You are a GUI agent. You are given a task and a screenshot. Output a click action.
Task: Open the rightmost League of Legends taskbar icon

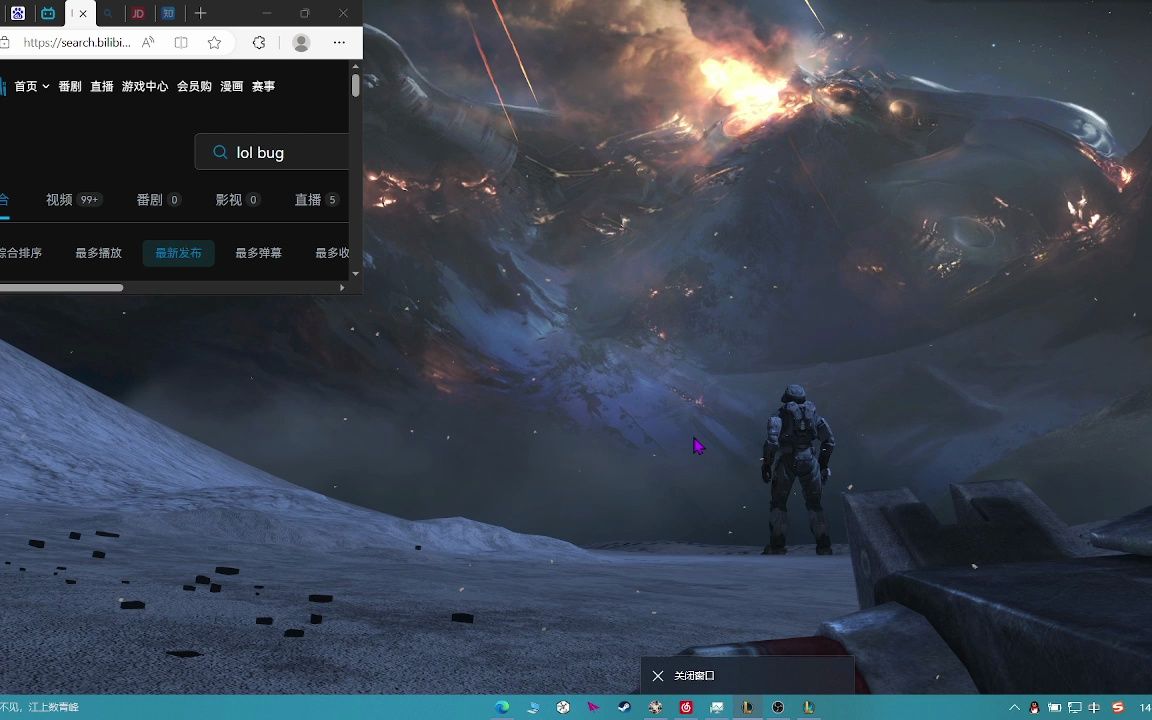click(x=809, y=707)
